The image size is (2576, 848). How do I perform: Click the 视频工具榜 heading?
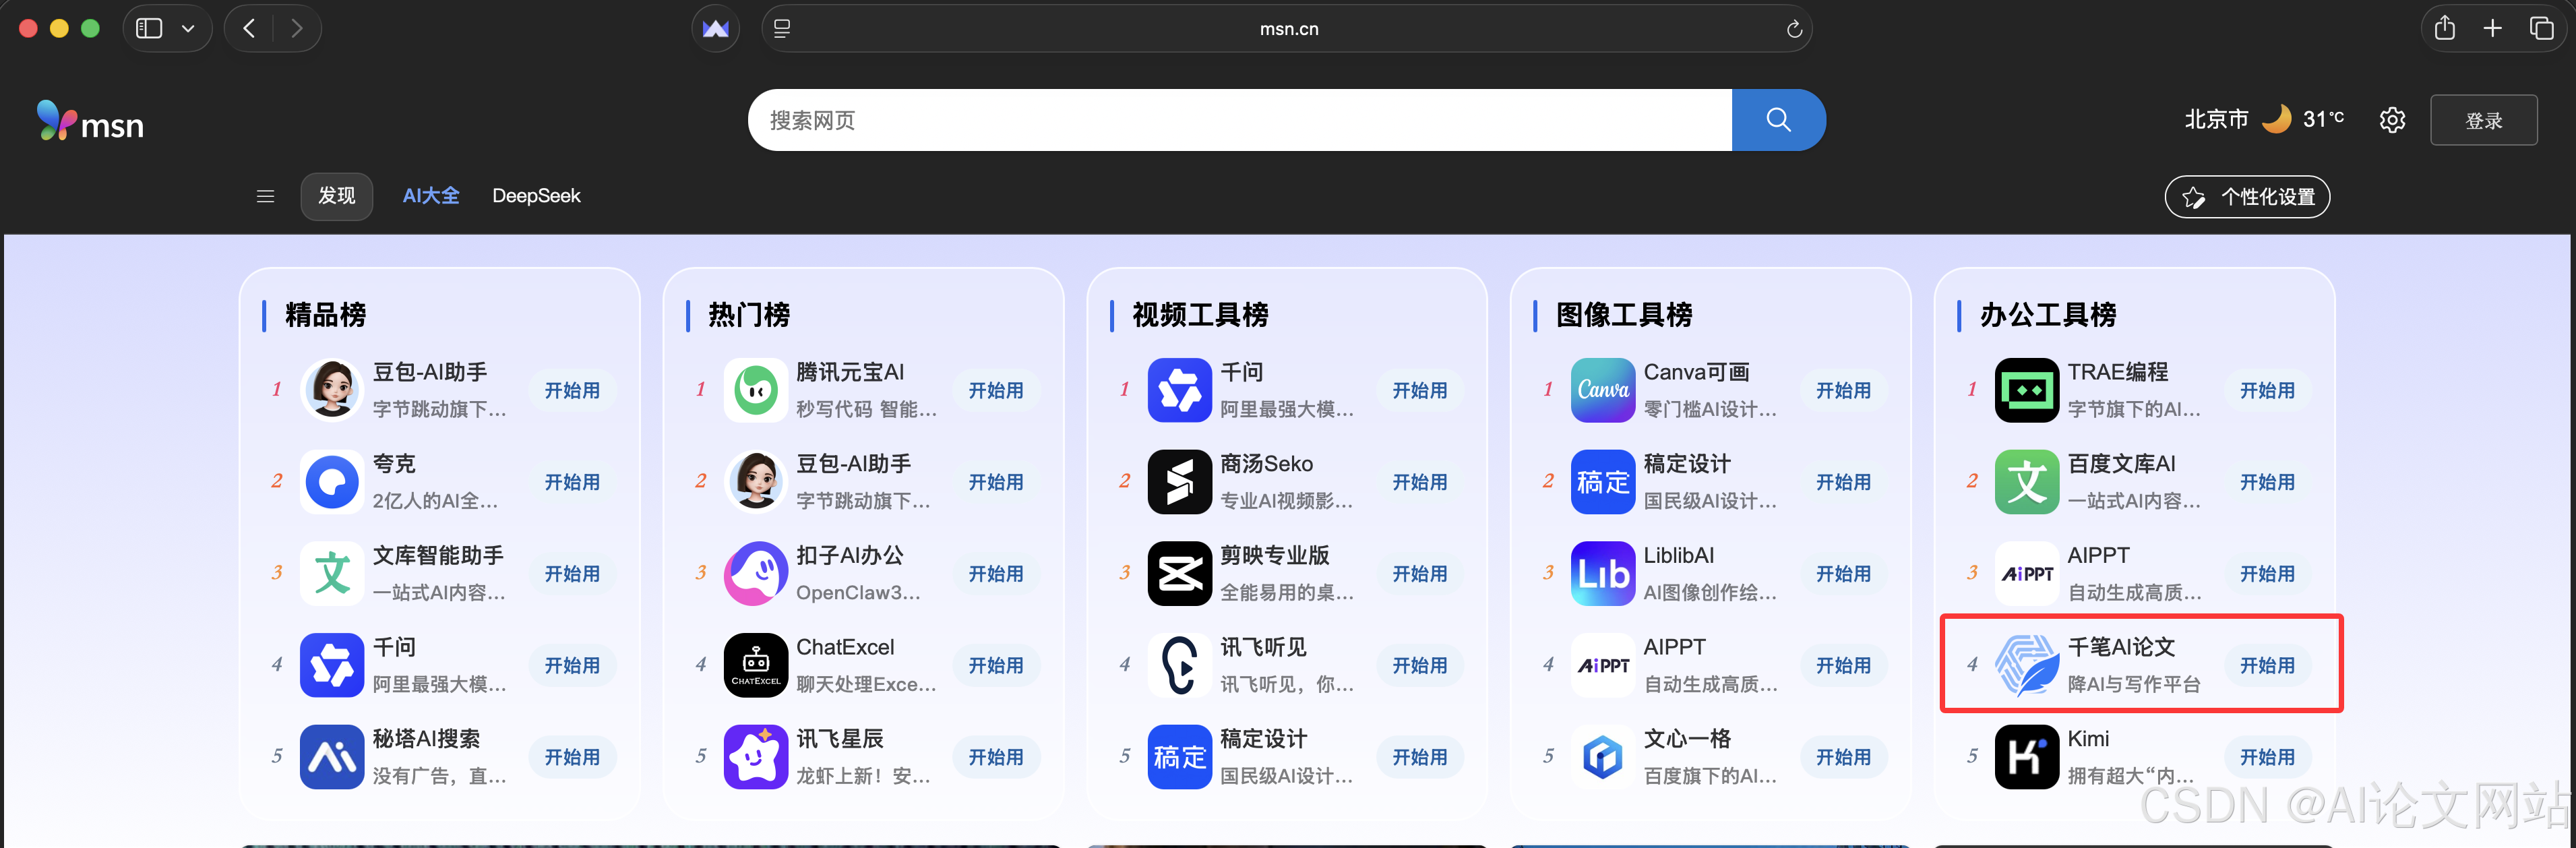coord(1200,315)
